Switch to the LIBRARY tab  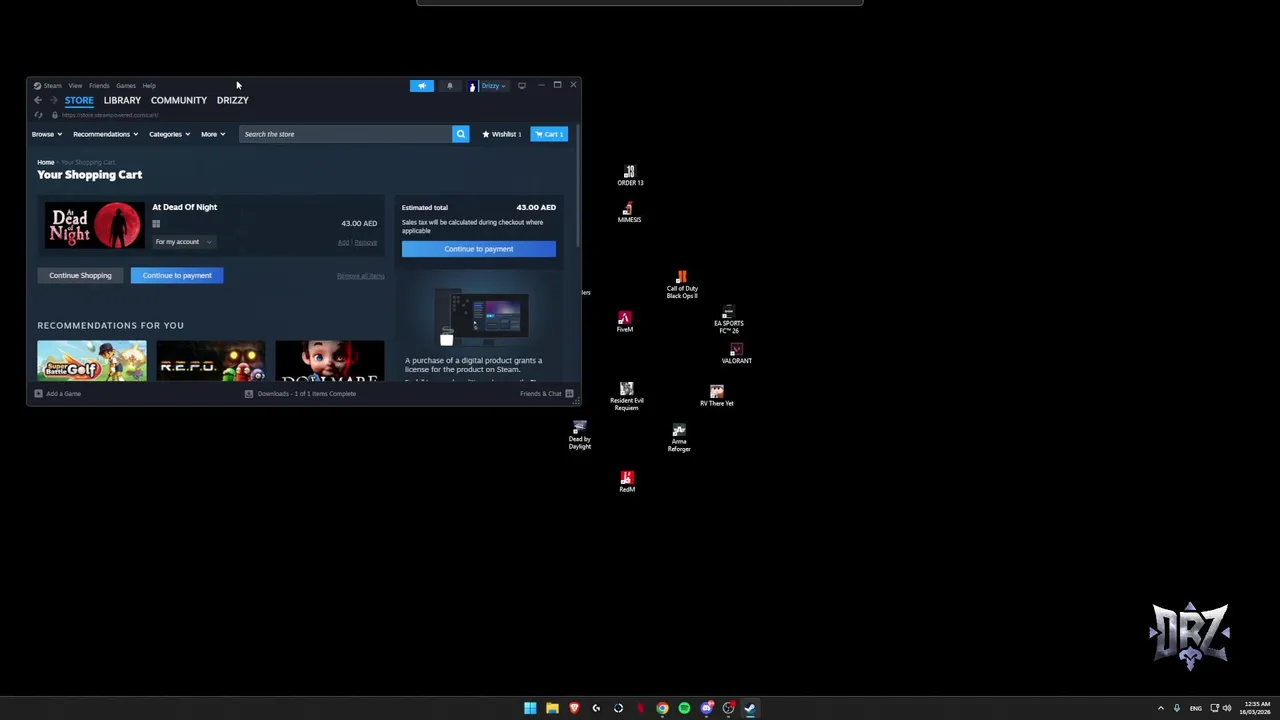pyautogui.click(x=122, y=100)
